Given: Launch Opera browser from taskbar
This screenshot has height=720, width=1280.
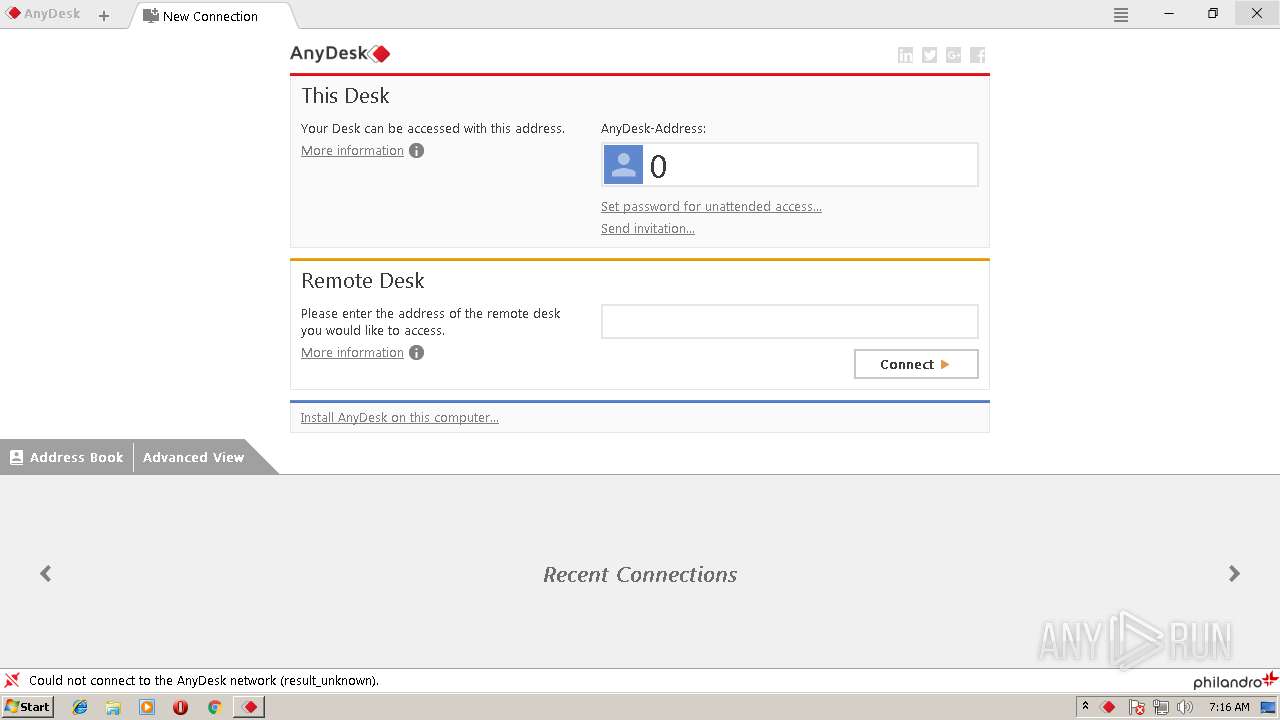Looking at the screenshot, I should (x=180, y=707).
